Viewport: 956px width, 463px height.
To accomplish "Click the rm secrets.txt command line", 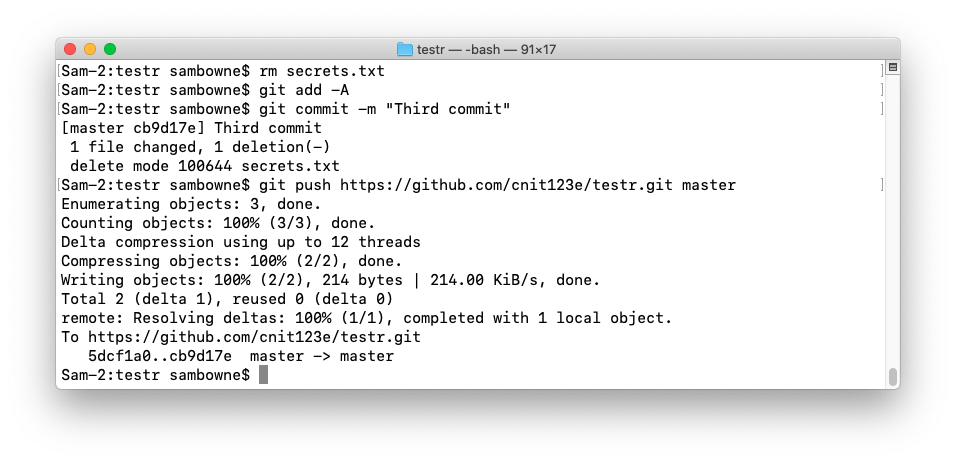I will tap(223, 71).
